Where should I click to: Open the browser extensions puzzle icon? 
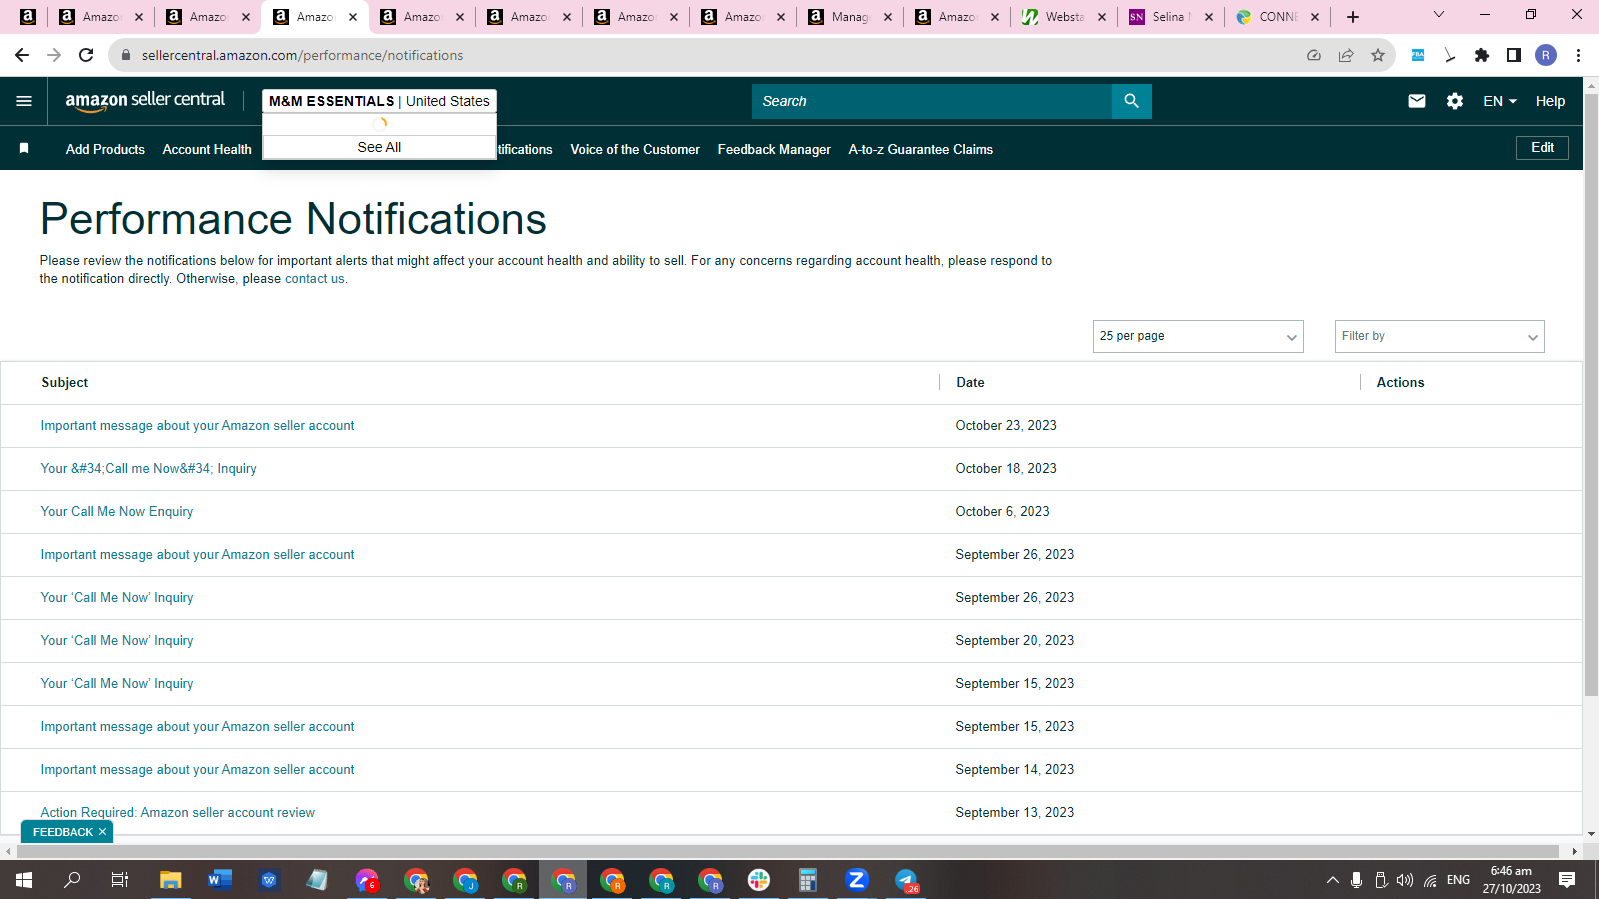1482,55
